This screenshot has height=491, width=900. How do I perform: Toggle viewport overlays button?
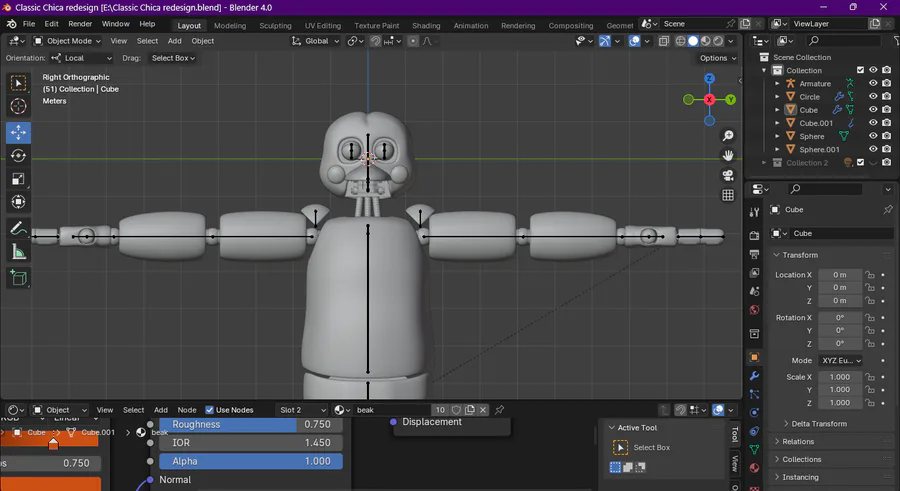(634, 41)
